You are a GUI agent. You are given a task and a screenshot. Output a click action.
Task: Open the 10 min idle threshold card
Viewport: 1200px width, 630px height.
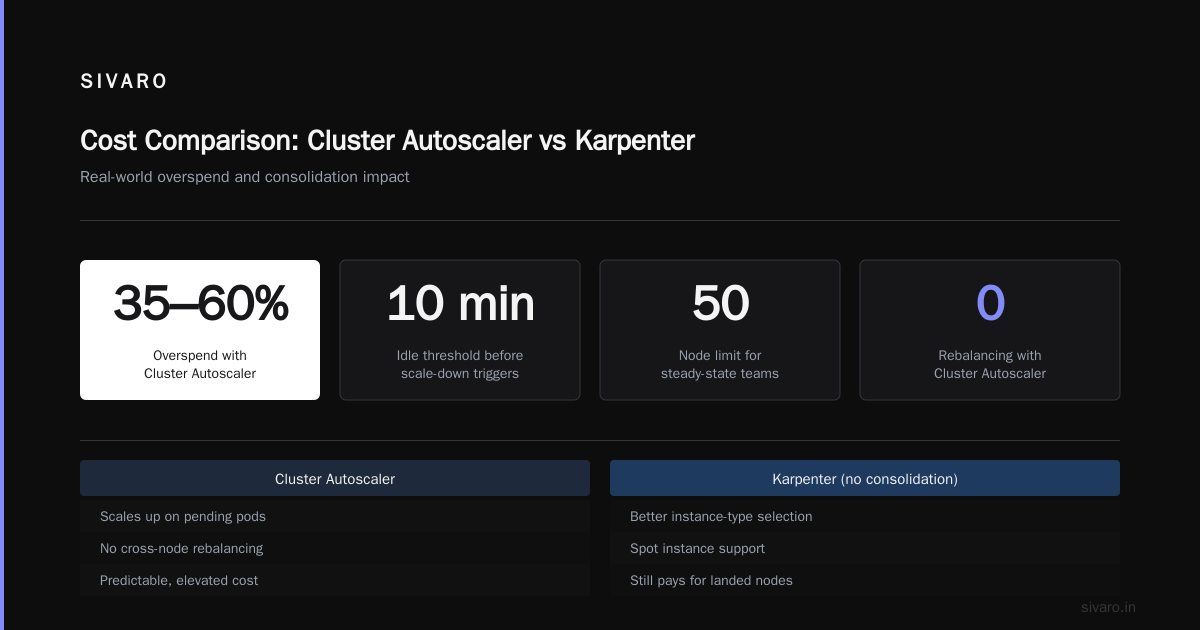(x=460, y=330)
